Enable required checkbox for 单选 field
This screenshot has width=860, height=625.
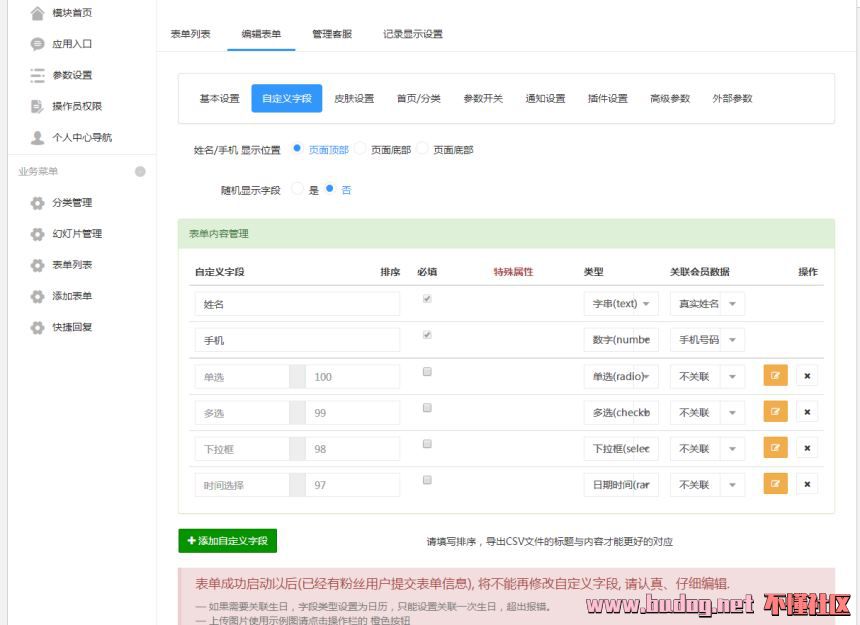pos(427,372)
